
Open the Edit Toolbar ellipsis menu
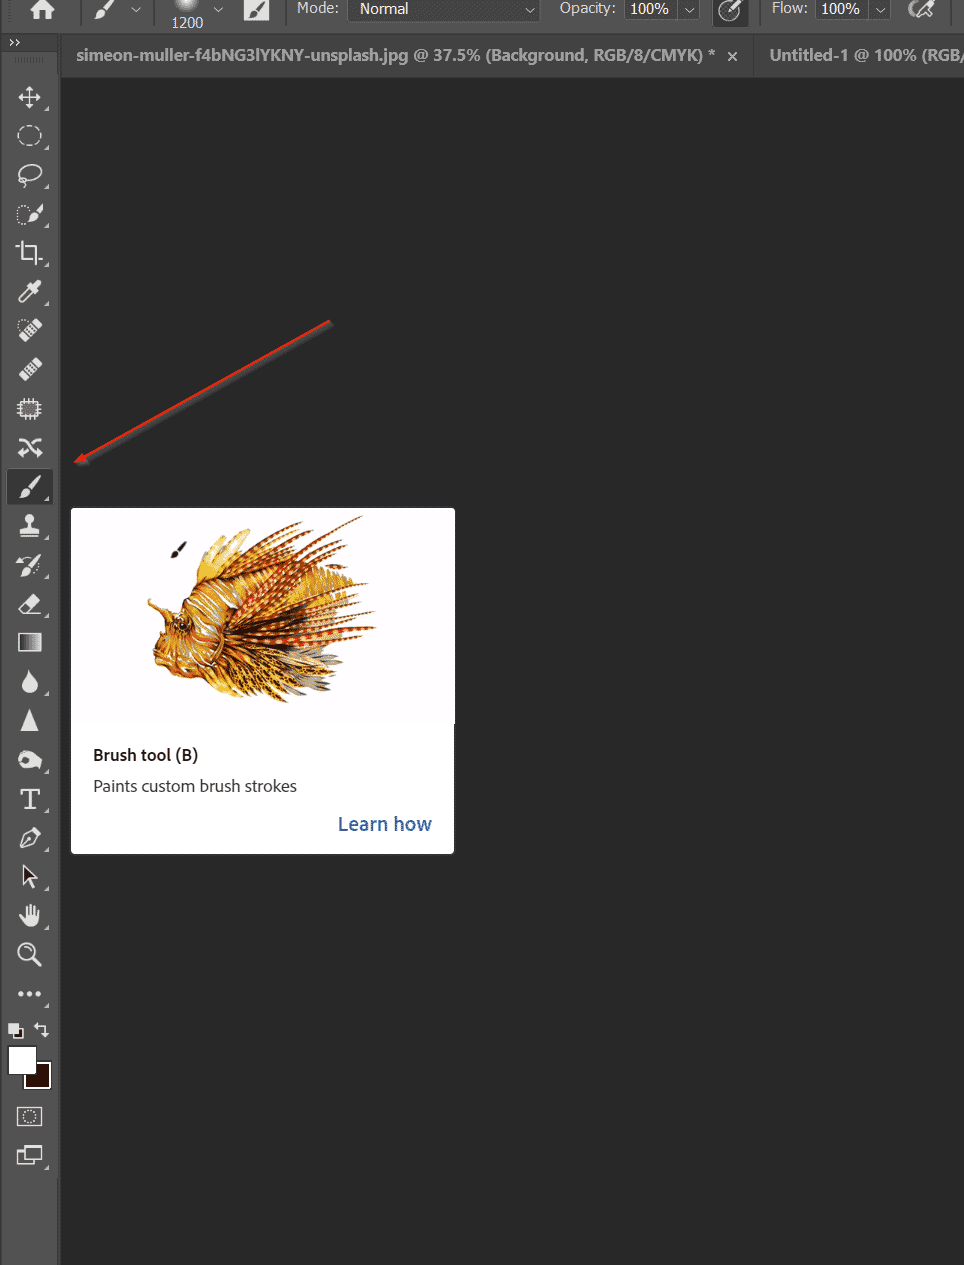[x=29, y=993]
